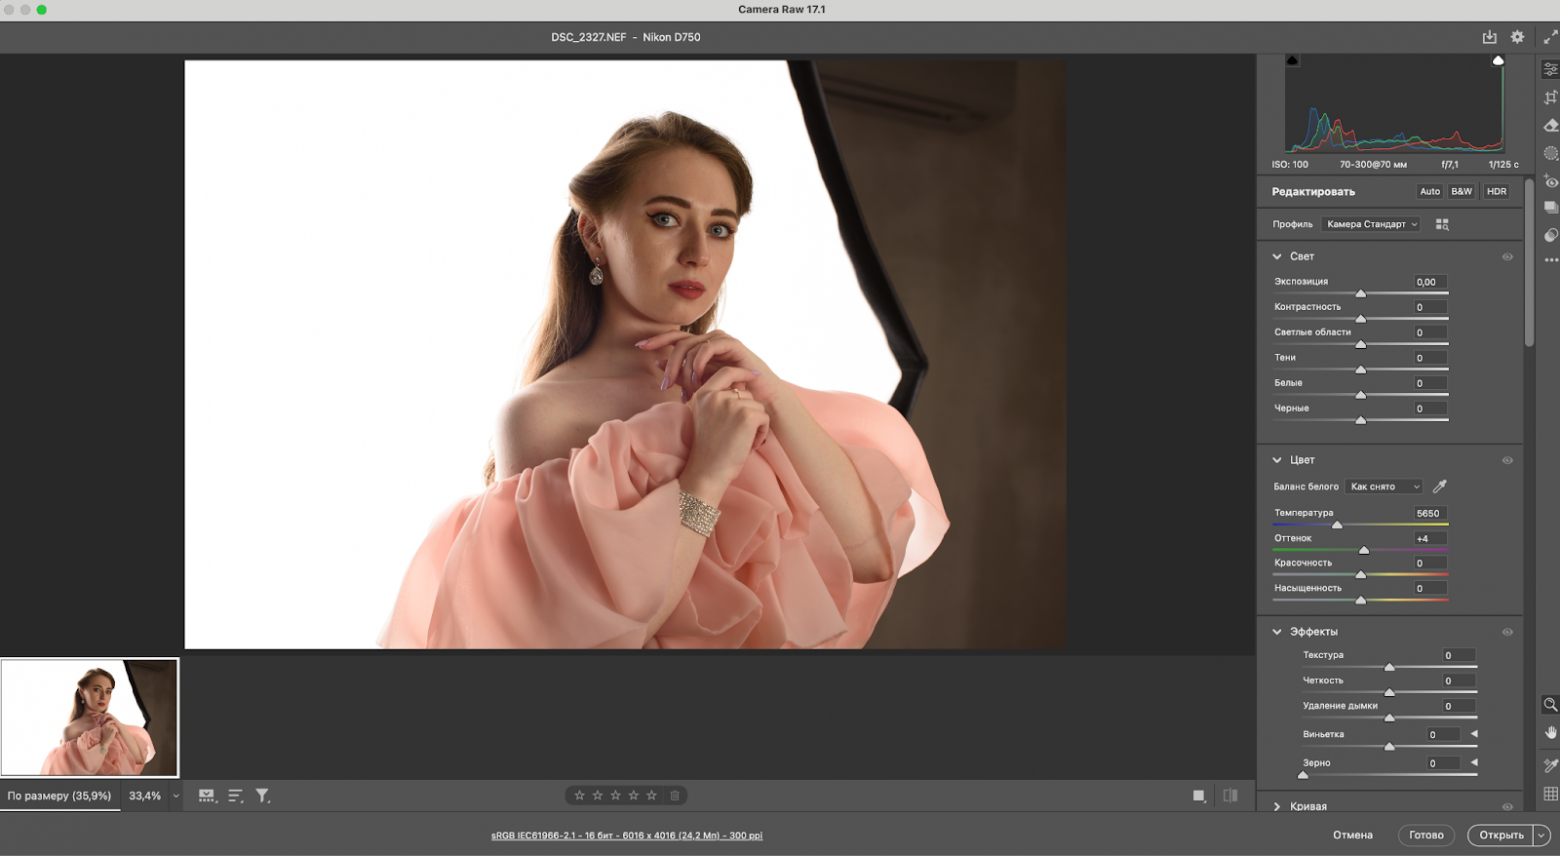
Task: Toggle full screen mode arrows icon
Action: pyautogui.click(x=1550, y=37)
